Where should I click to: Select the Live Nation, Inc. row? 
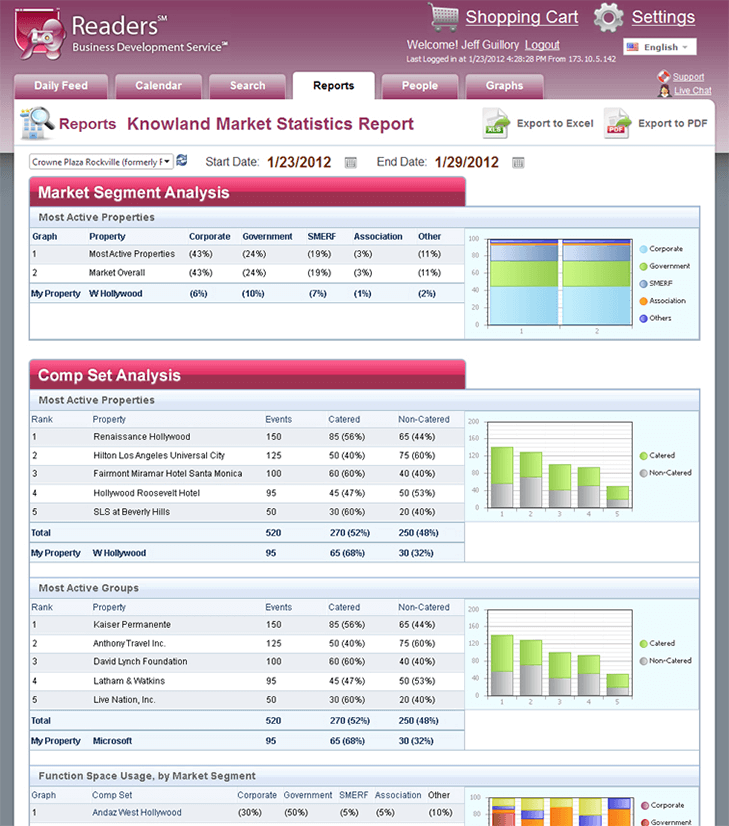coord(247,700)
